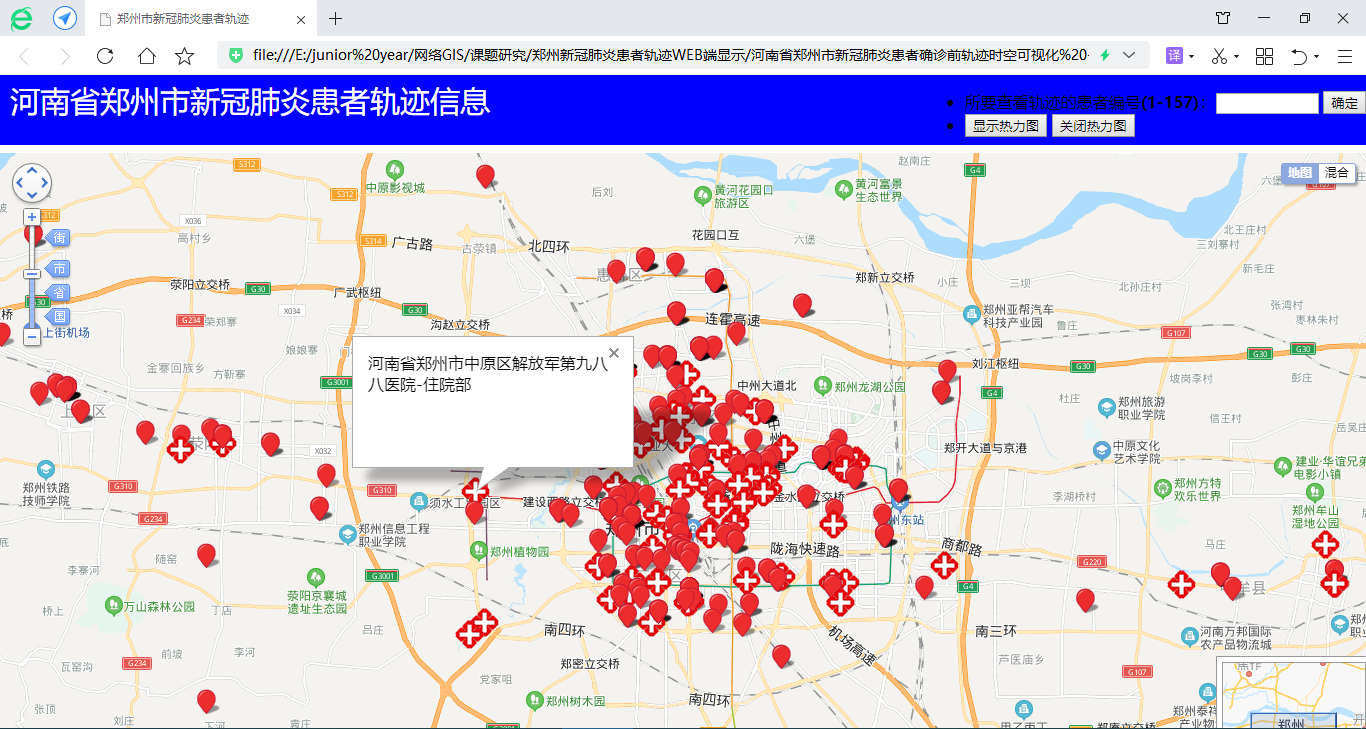Open the browser home page

tap(146, 56)
